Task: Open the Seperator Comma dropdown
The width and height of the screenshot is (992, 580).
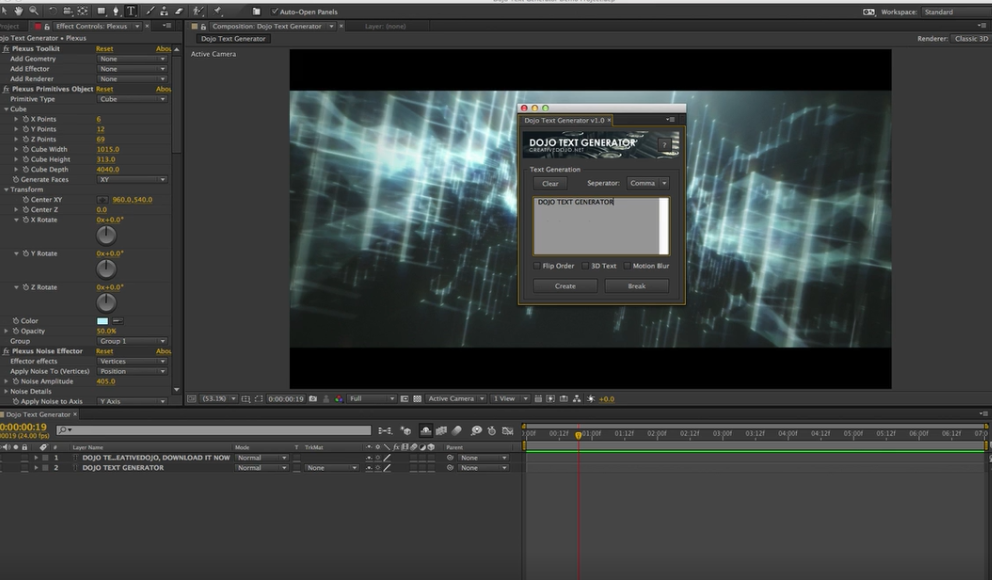Action: pos(648,183)
